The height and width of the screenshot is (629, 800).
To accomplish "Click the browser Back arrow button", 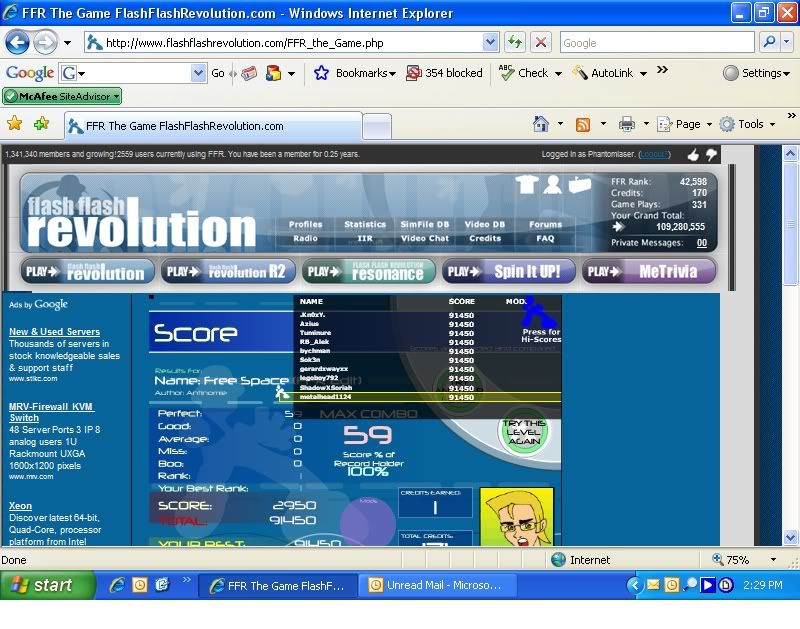I will pyautogui.click(x=17, y=43).
